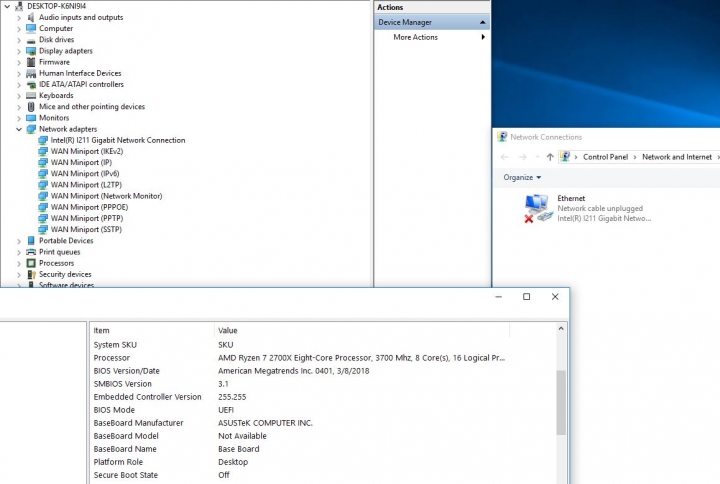This screenshot has width=720, height=484.
Task: Click the ASUSTeK COMPUTER INC. value
Action: [265, 423]
